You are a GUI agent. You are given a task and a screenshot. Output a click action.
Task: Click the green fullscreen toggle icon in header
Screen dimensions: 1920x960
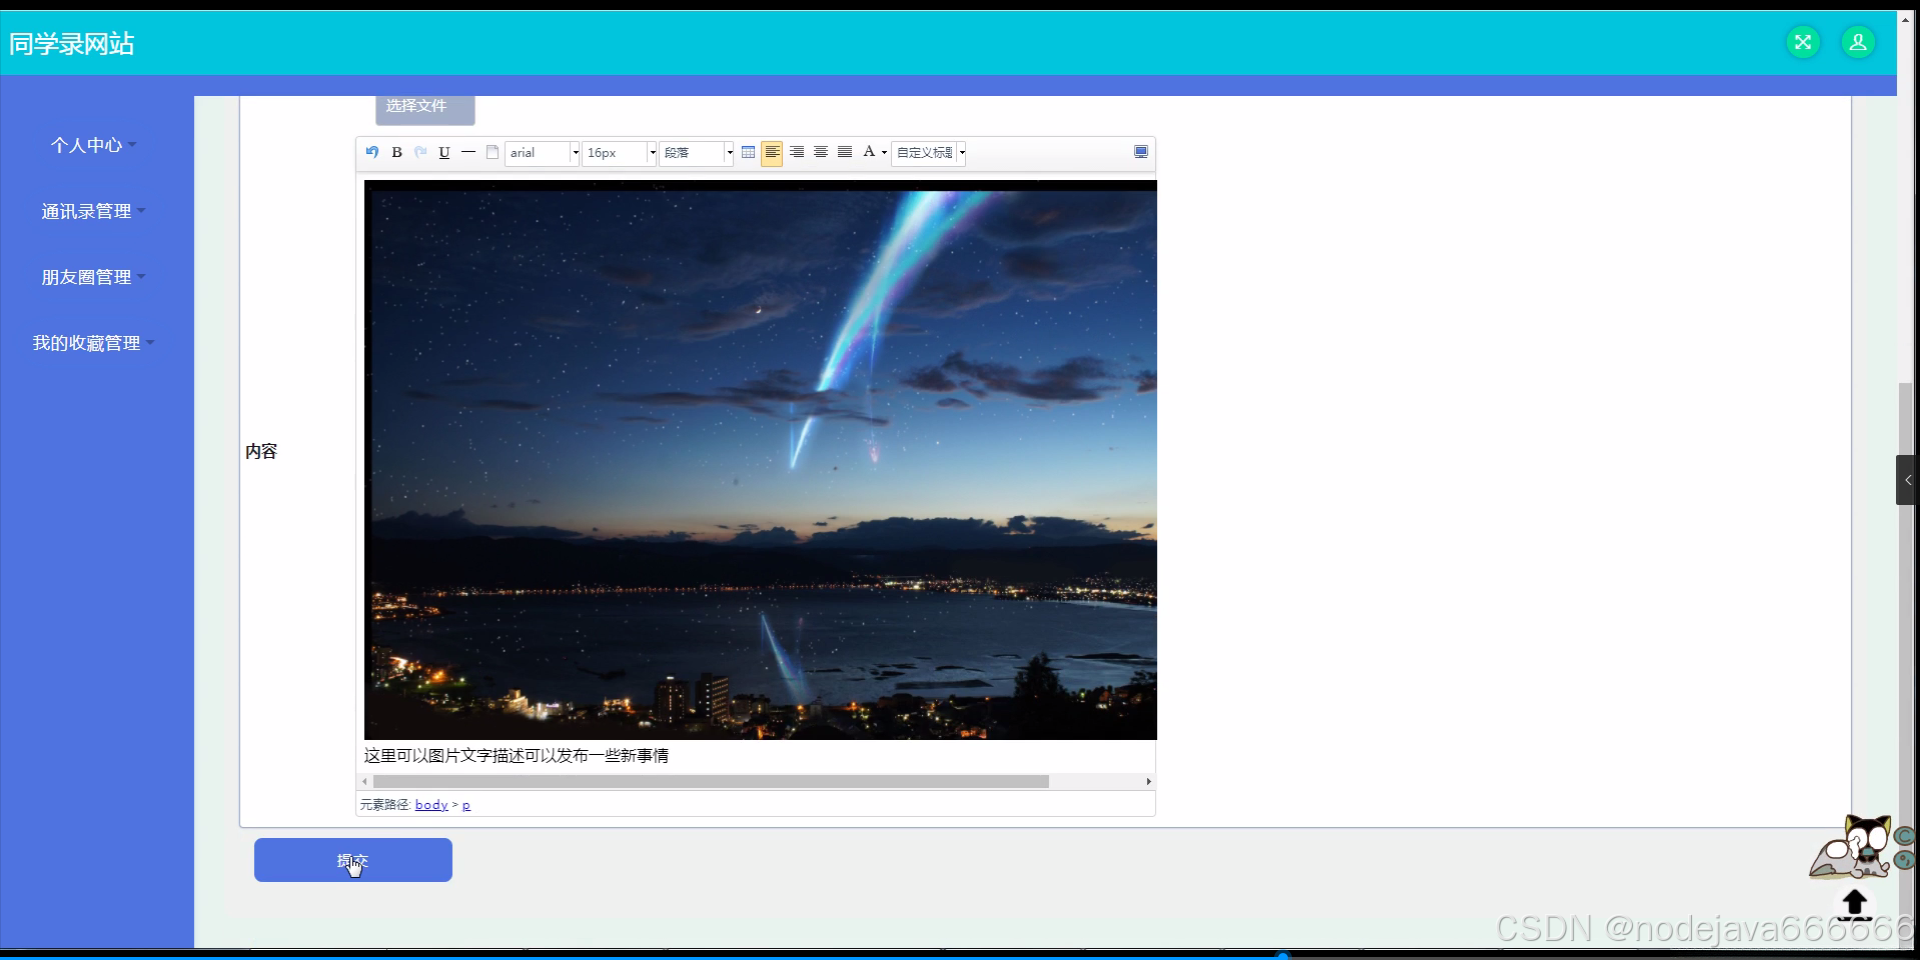point(1803,42)
